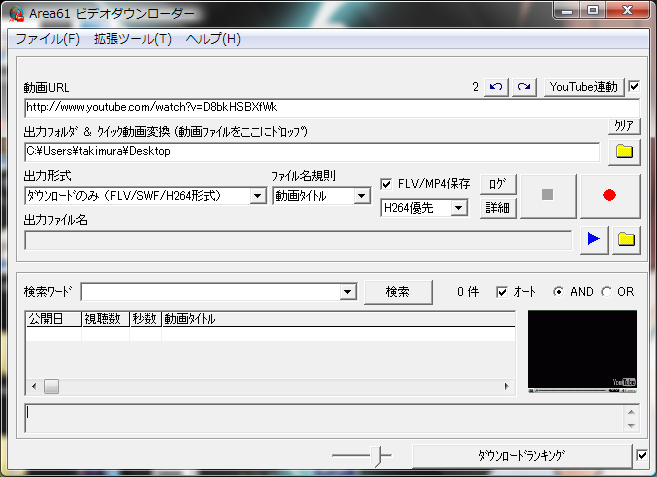Image resolution: width=657 pixels, height=477 pixels.
Task: Click the slider thumb at bottom
Action: pos(377,456)
